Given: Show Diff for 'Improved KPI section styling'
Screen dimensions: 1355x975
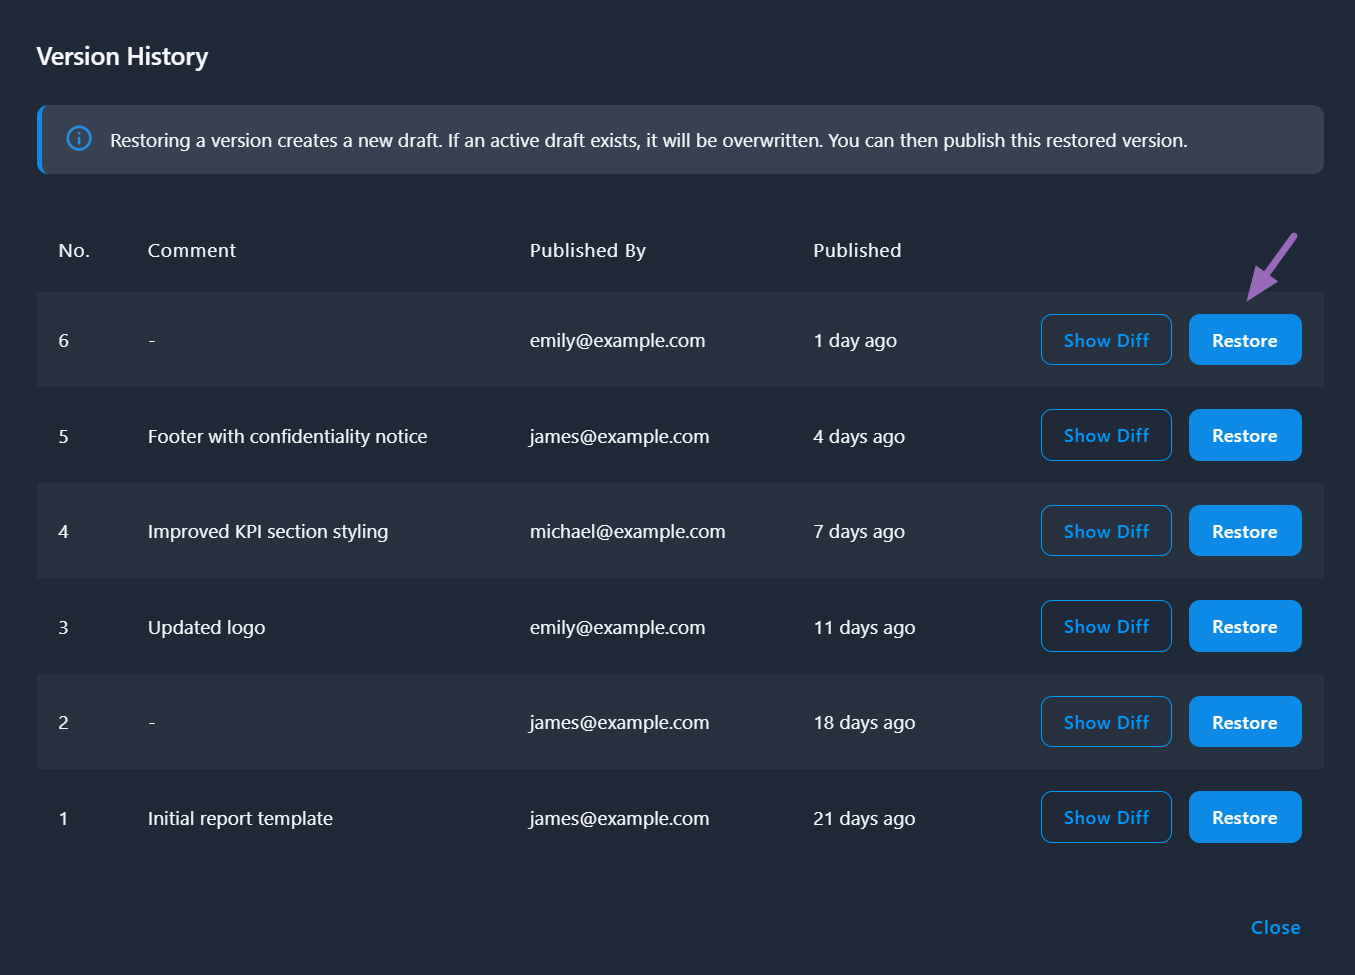Looking at the screenshot, I should (1106, 530).
